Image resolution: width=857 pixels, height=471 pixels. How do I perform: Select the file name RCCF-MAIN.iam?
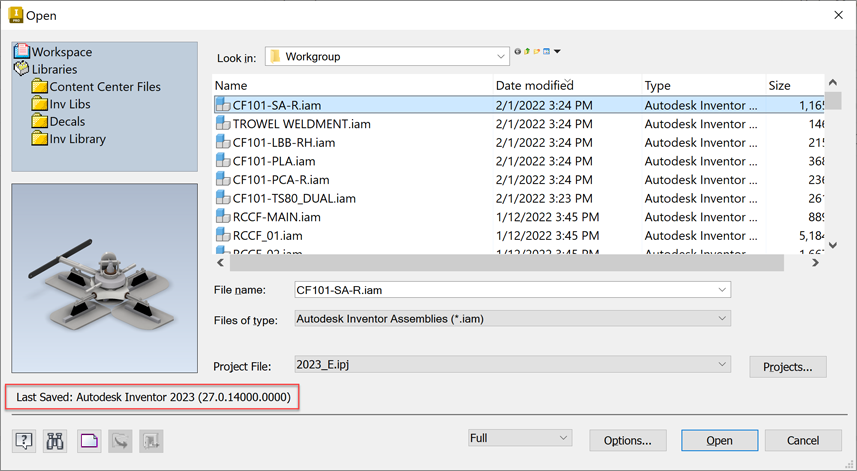click(x=277, y=216)
